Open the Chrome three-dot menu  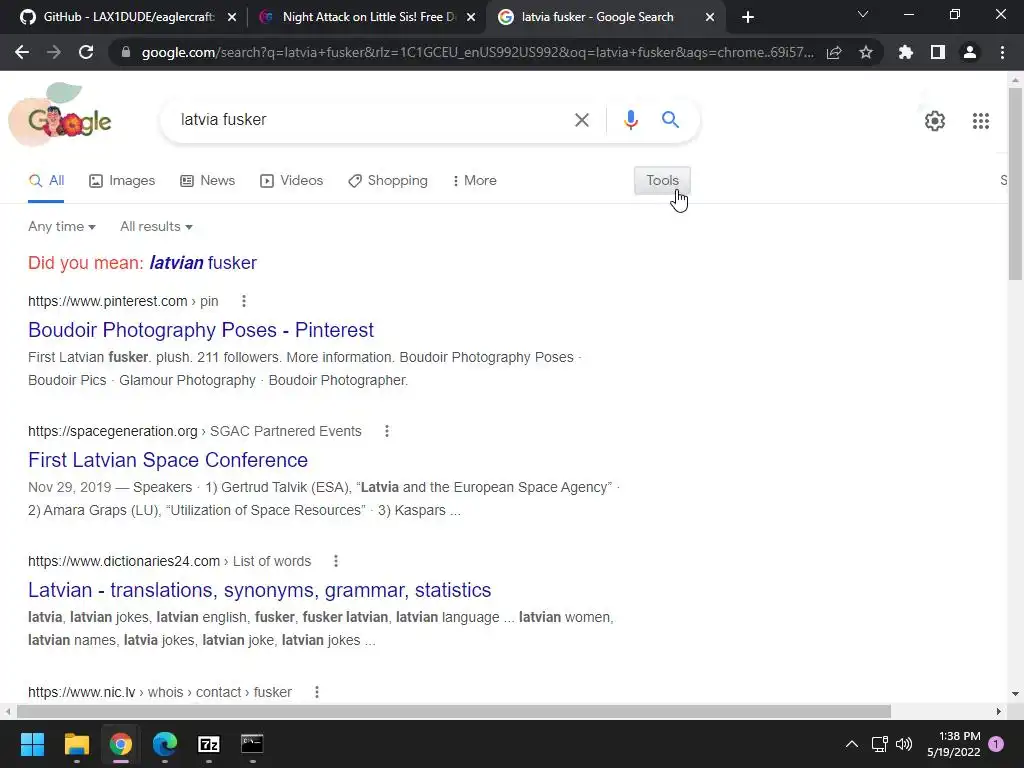click(x=1002, y=52)
